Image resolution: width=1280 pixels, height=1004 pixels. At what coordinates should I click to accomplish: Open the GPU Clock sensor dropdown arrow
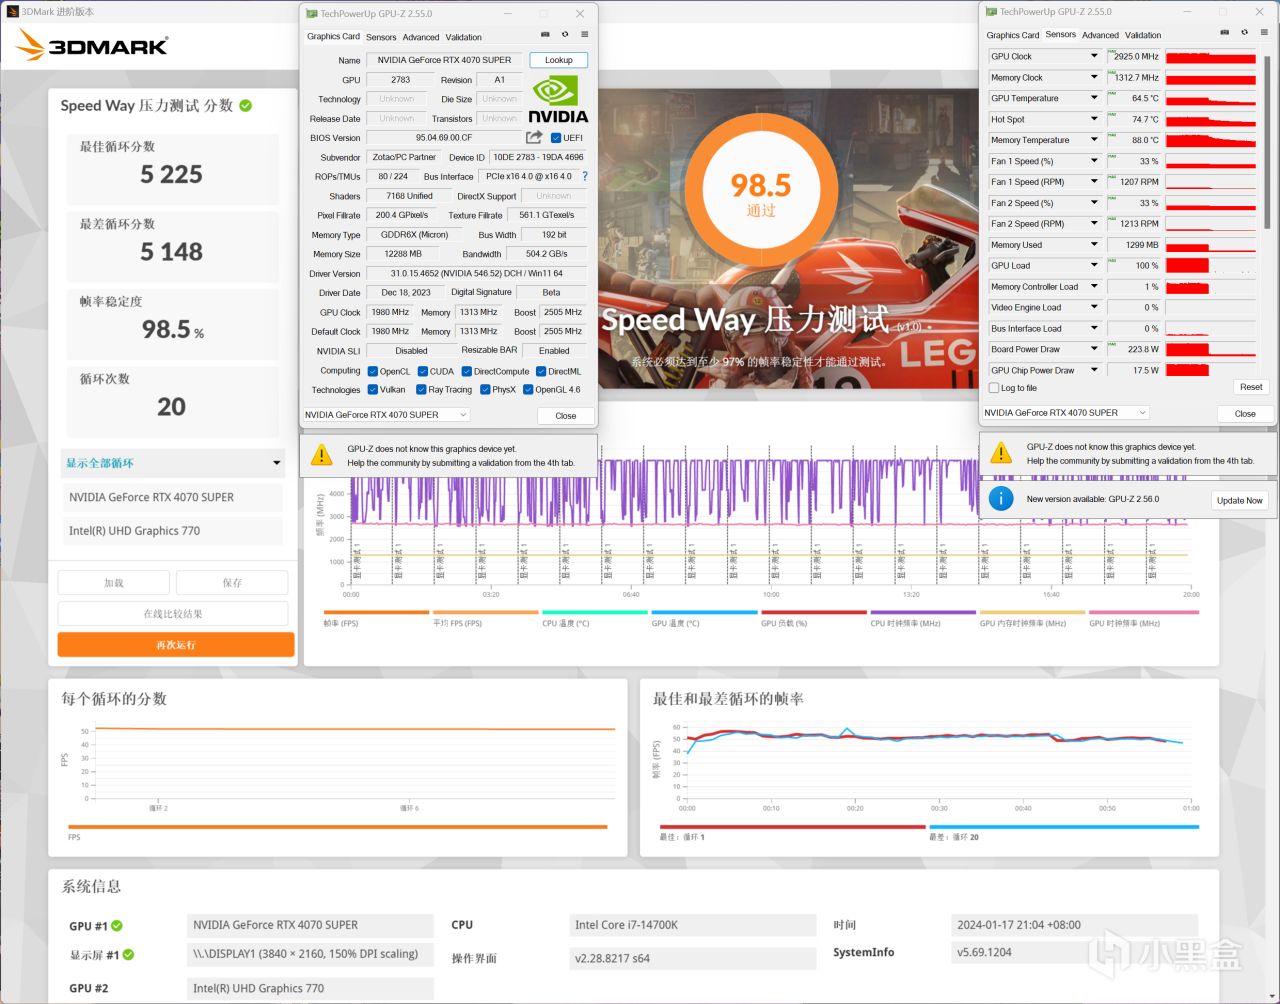(x=1094, y=56)
